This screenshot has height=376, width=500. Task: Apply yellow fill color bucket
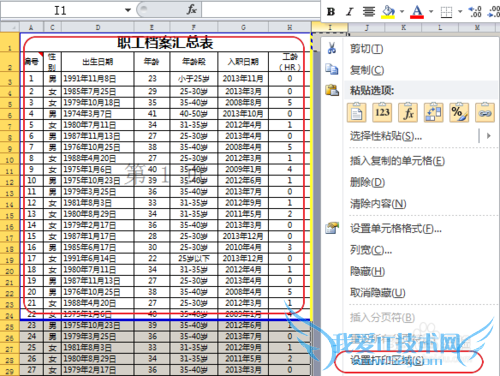coord(388,12)
